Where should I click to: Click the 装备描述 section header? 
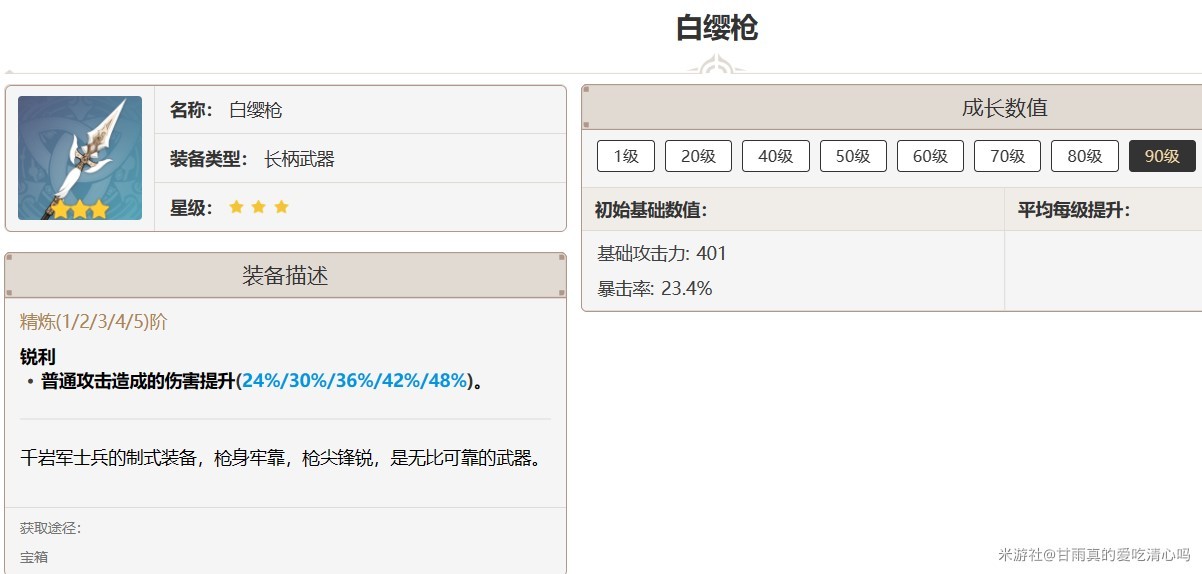point(285,276)
